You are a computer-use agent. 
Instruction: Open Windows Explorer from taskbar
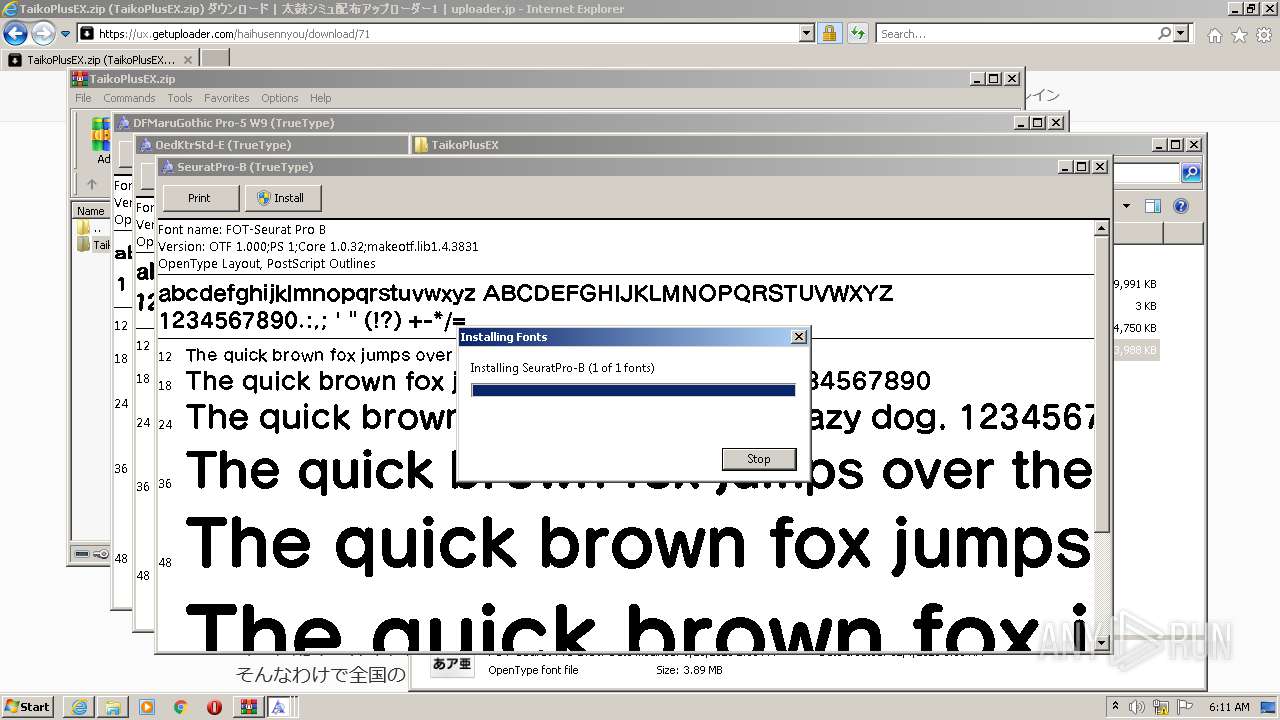click(113, 707)
